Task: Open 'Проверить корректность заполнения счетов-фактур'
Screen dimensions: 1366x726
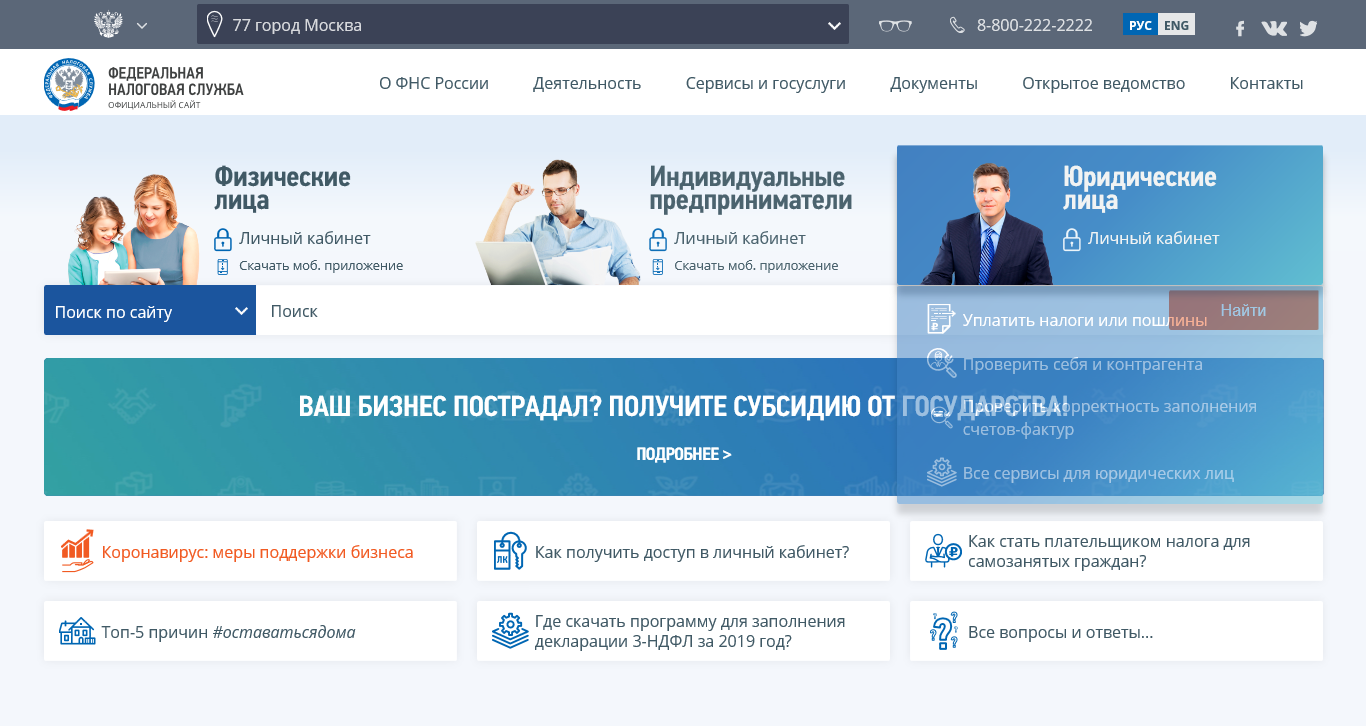Action: coord(1110,418)
